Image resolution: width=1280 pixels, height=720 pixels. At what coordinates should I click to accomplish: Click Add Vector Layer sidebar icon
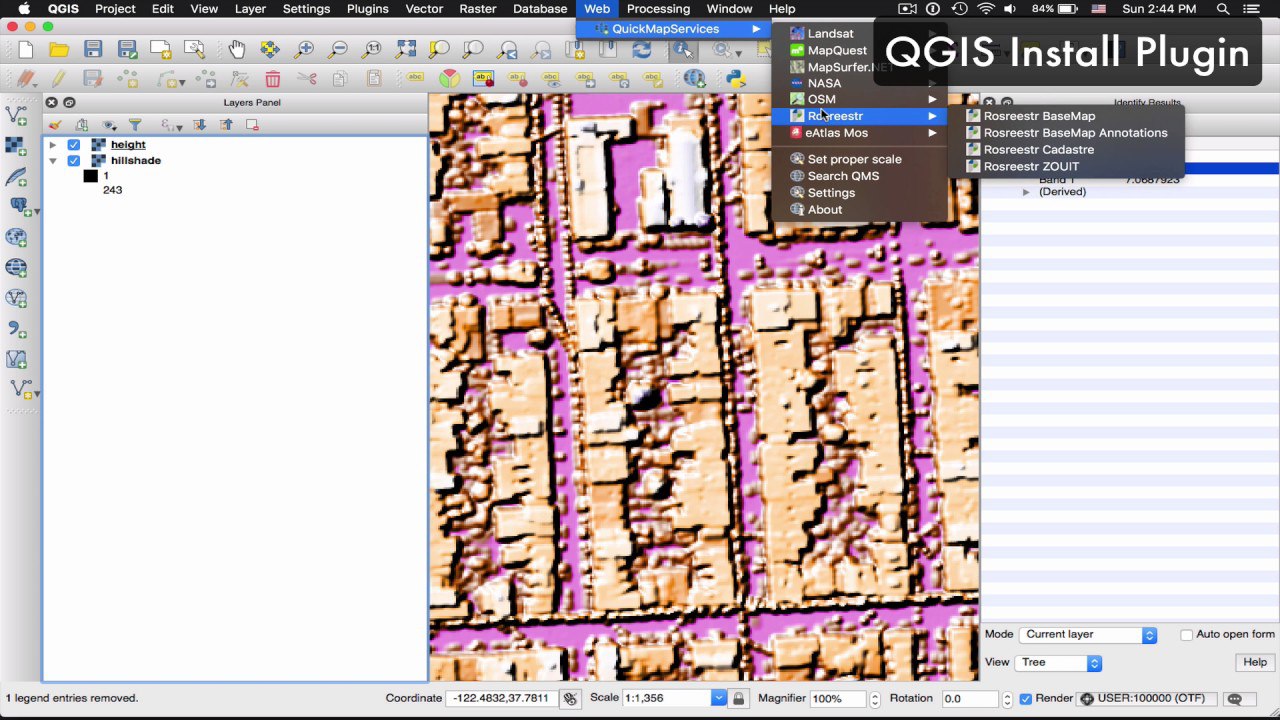(16, 117)
